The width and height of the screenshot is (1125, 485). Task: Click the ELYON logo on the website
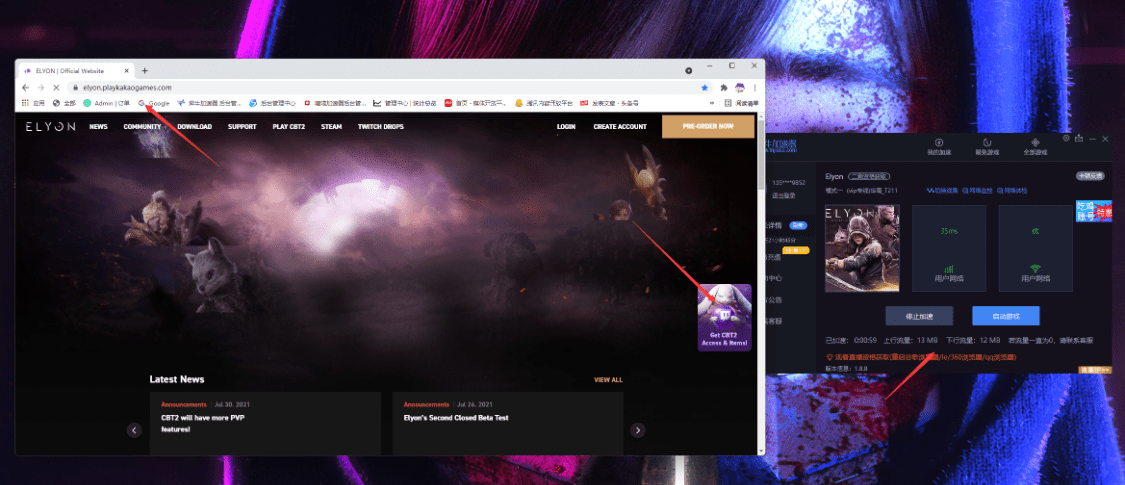(50, 126)
